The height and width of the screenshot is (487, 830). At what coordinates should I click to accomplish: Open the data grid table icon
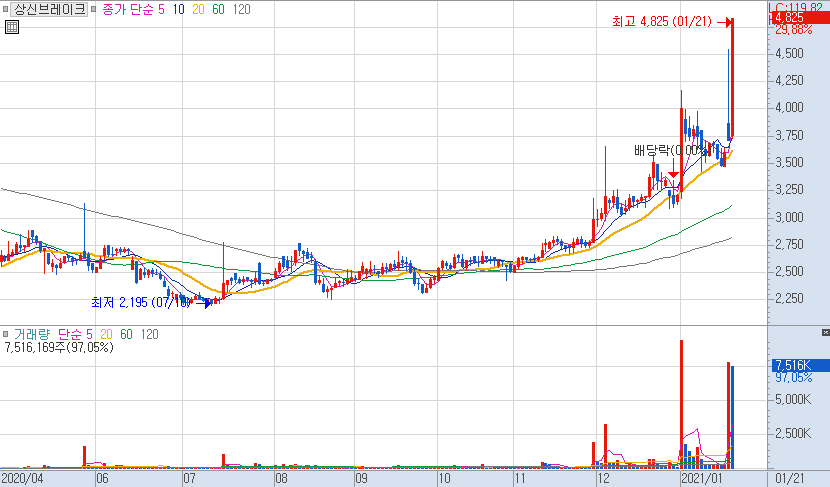point(12,27)
